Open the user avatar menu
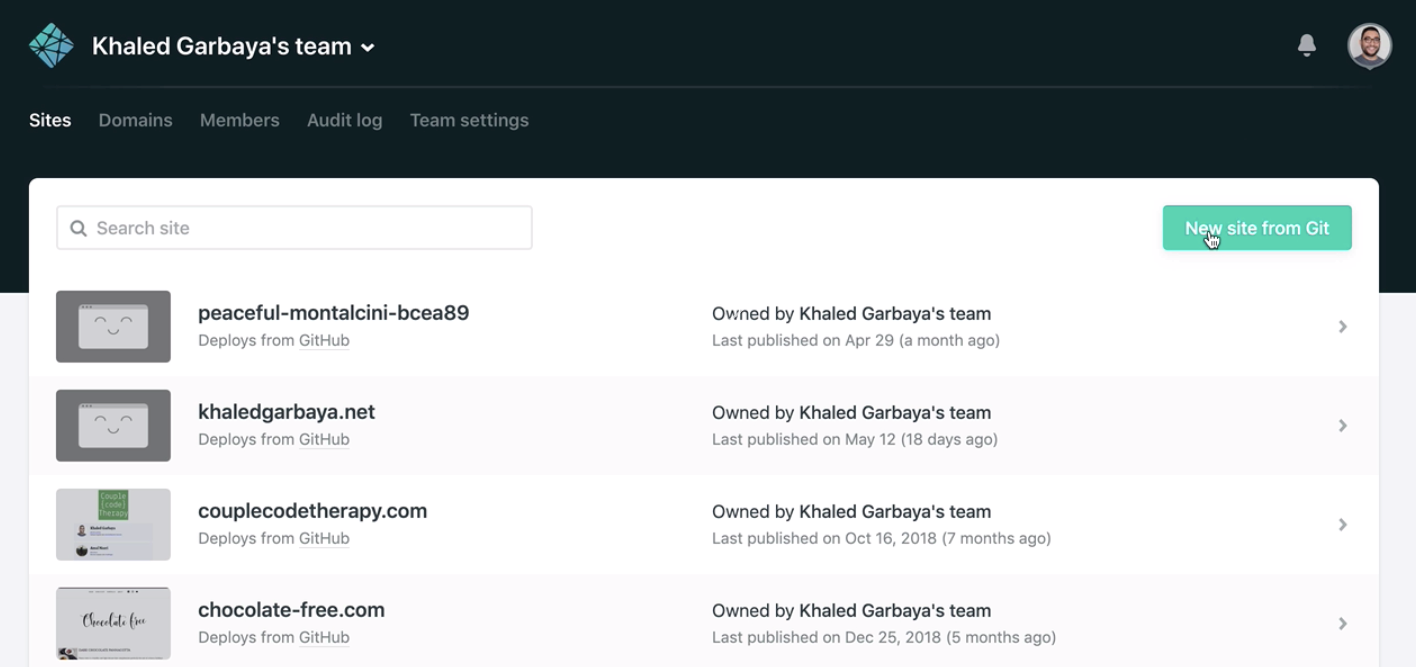Viewport: 1416px width, 667px height. 1369,46
